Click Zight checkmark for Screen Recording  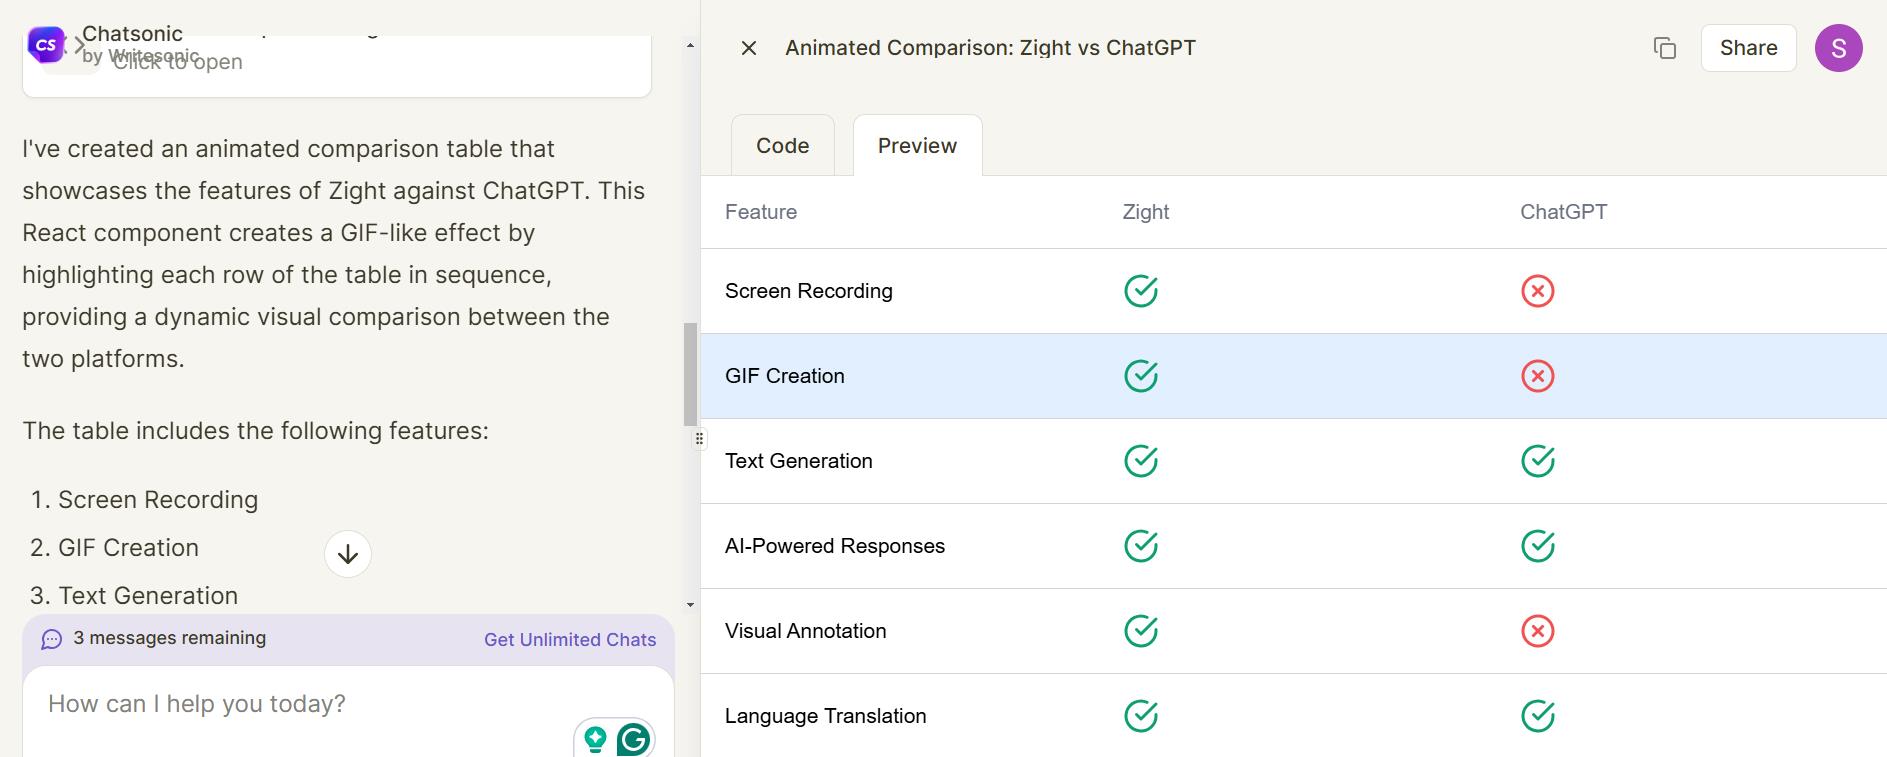[x=1140, y=291]
